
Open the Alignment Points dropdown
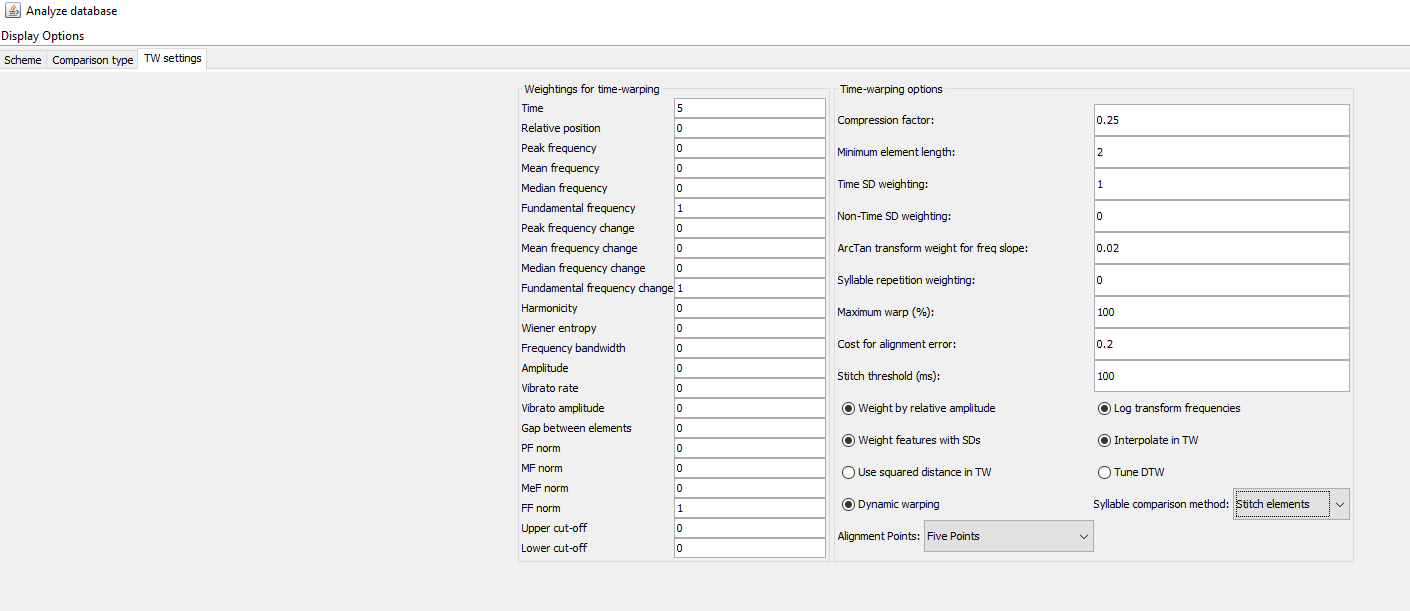point(1008,536)
